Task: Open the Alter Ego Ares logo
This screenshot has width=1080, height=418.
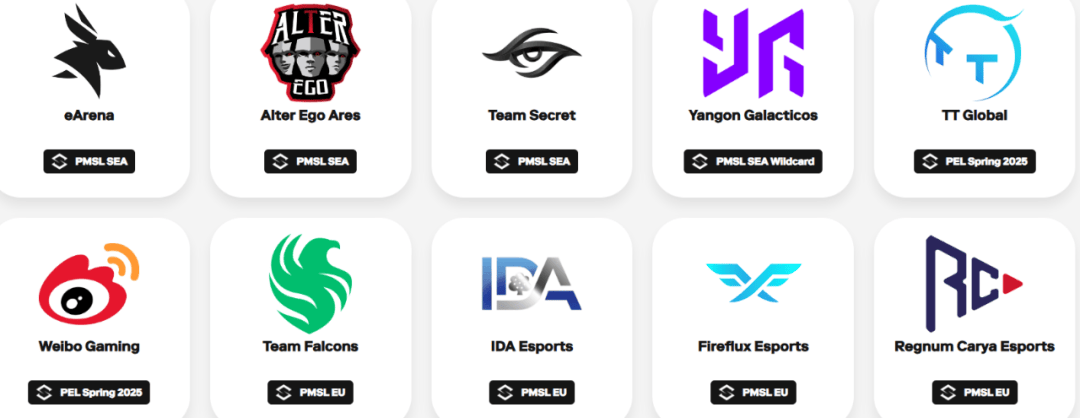Action: (x=311, y=52)
